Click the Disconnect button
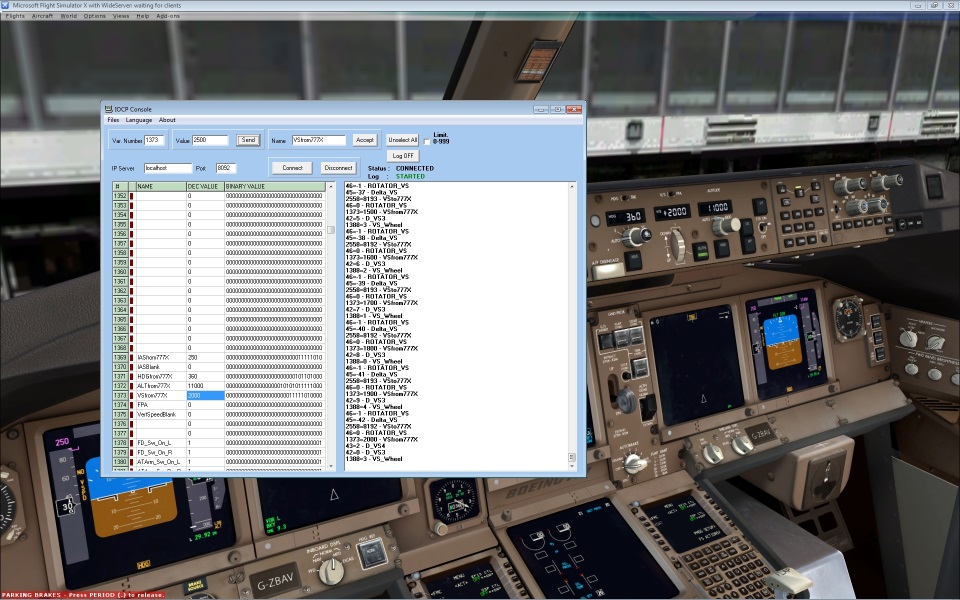Viewport: 960px width, 600px height. [x=337, y=167]
